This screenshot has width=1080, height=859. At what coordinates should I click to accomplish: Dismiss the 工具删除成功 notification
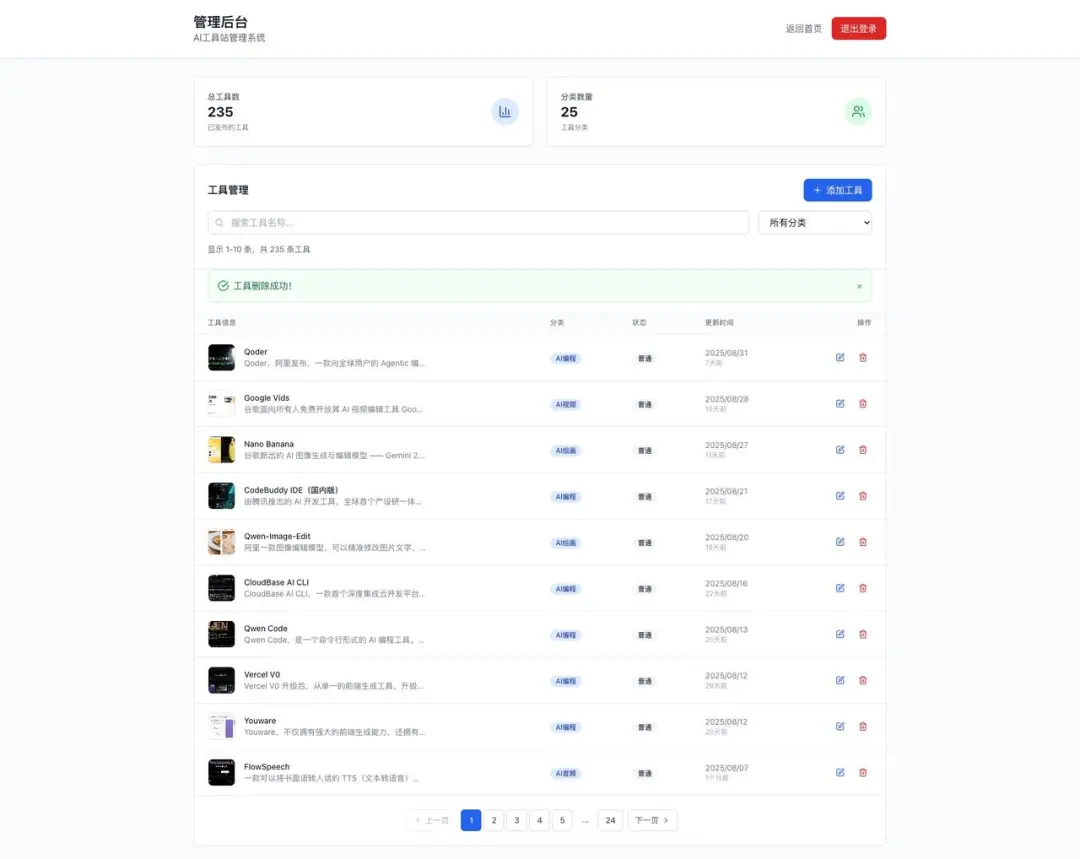(x=859, y=287)
